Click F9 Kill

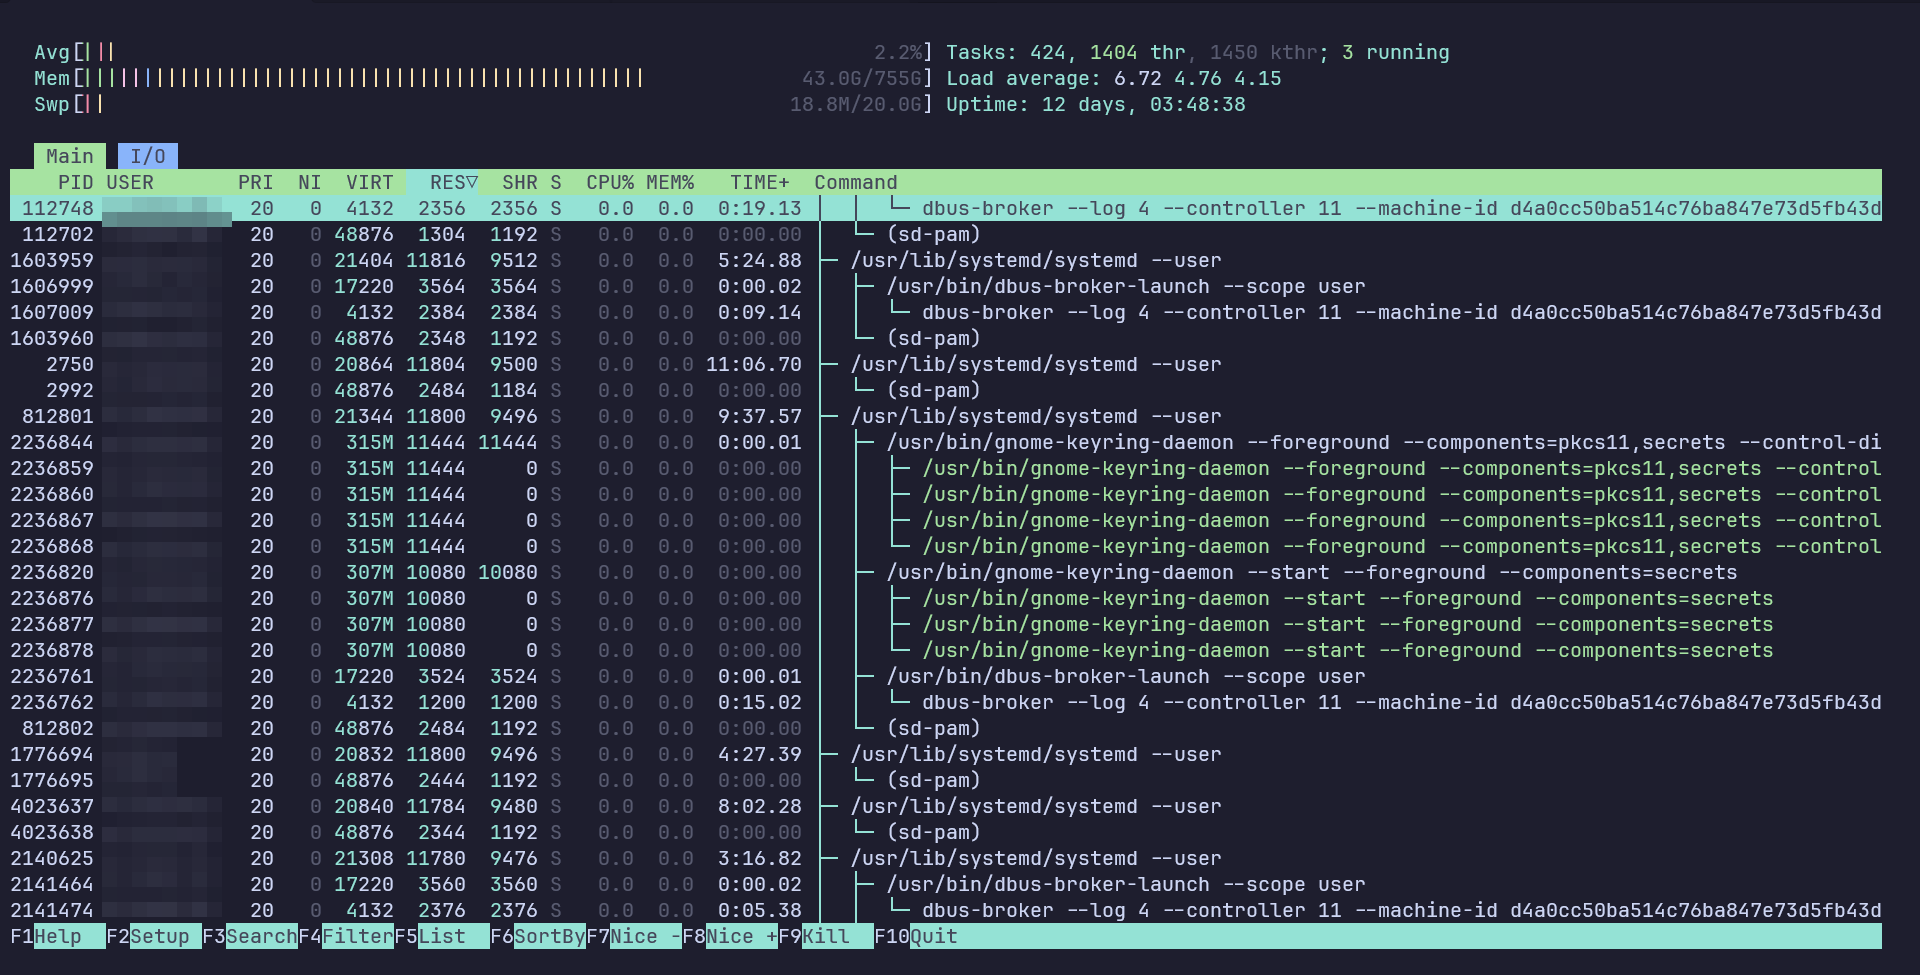[826, 936]
